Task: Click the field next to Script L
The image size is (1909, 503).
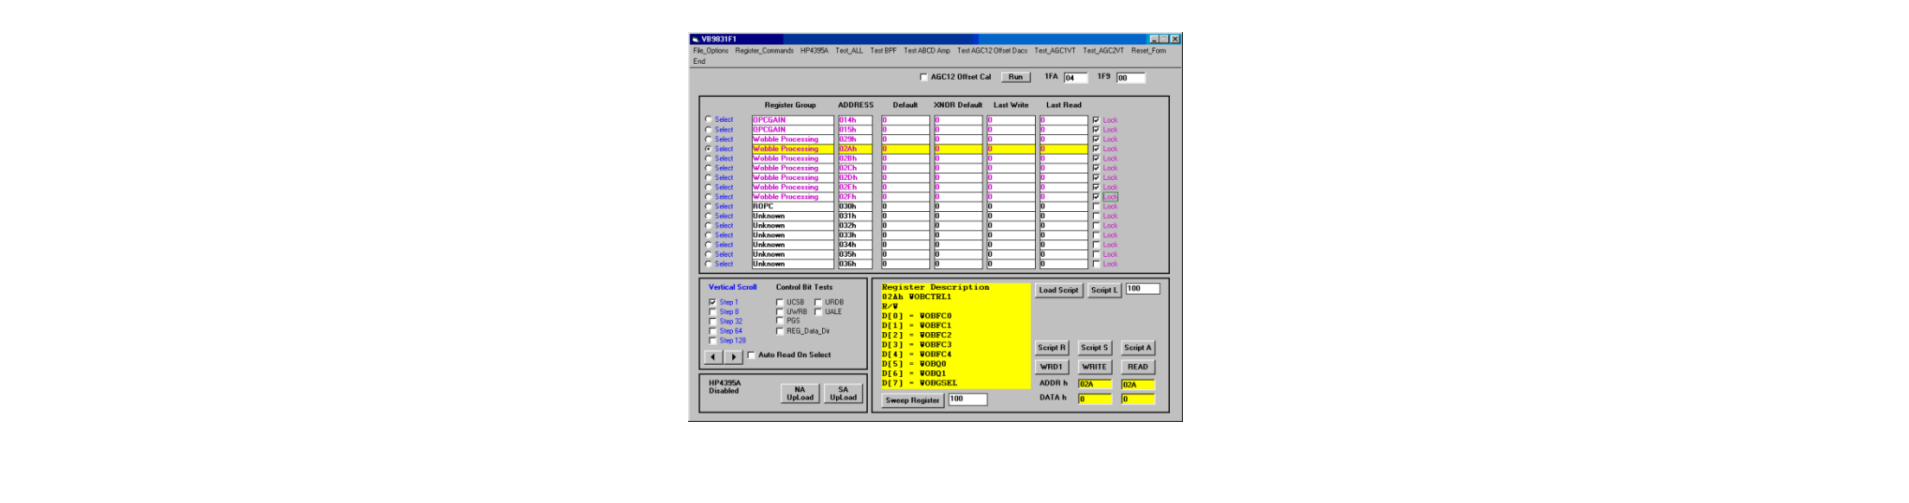Action: (x=1142, y=289)
